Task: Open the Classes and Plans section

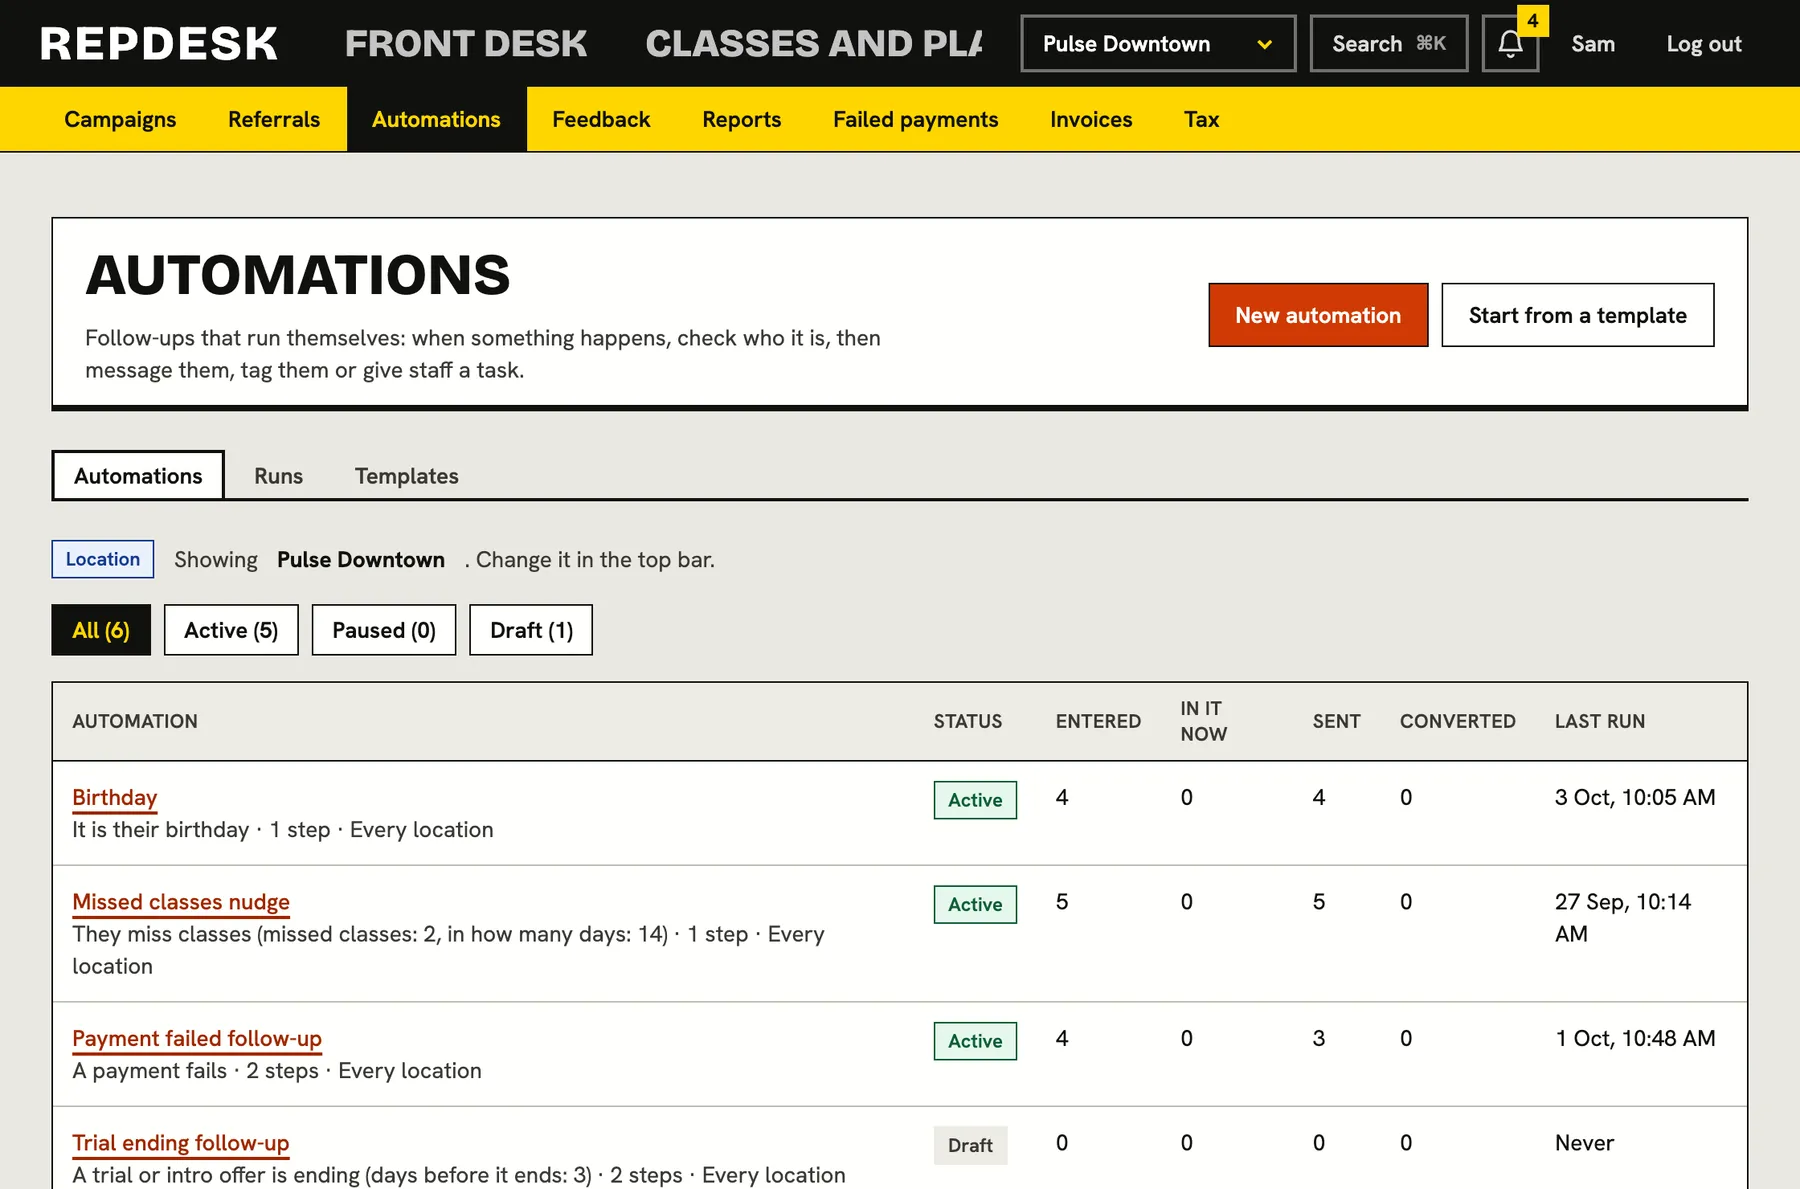Action: tap(814, 44)
